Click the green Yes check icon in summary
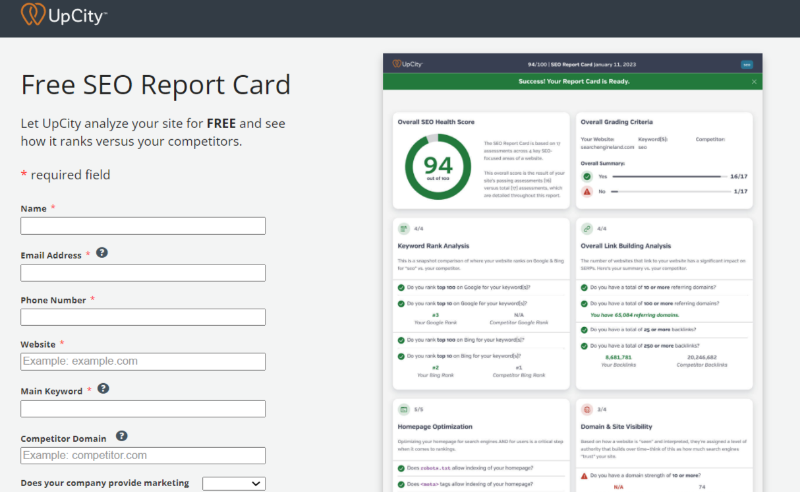The height and width of the screenshot is (492, 800). 587,177
